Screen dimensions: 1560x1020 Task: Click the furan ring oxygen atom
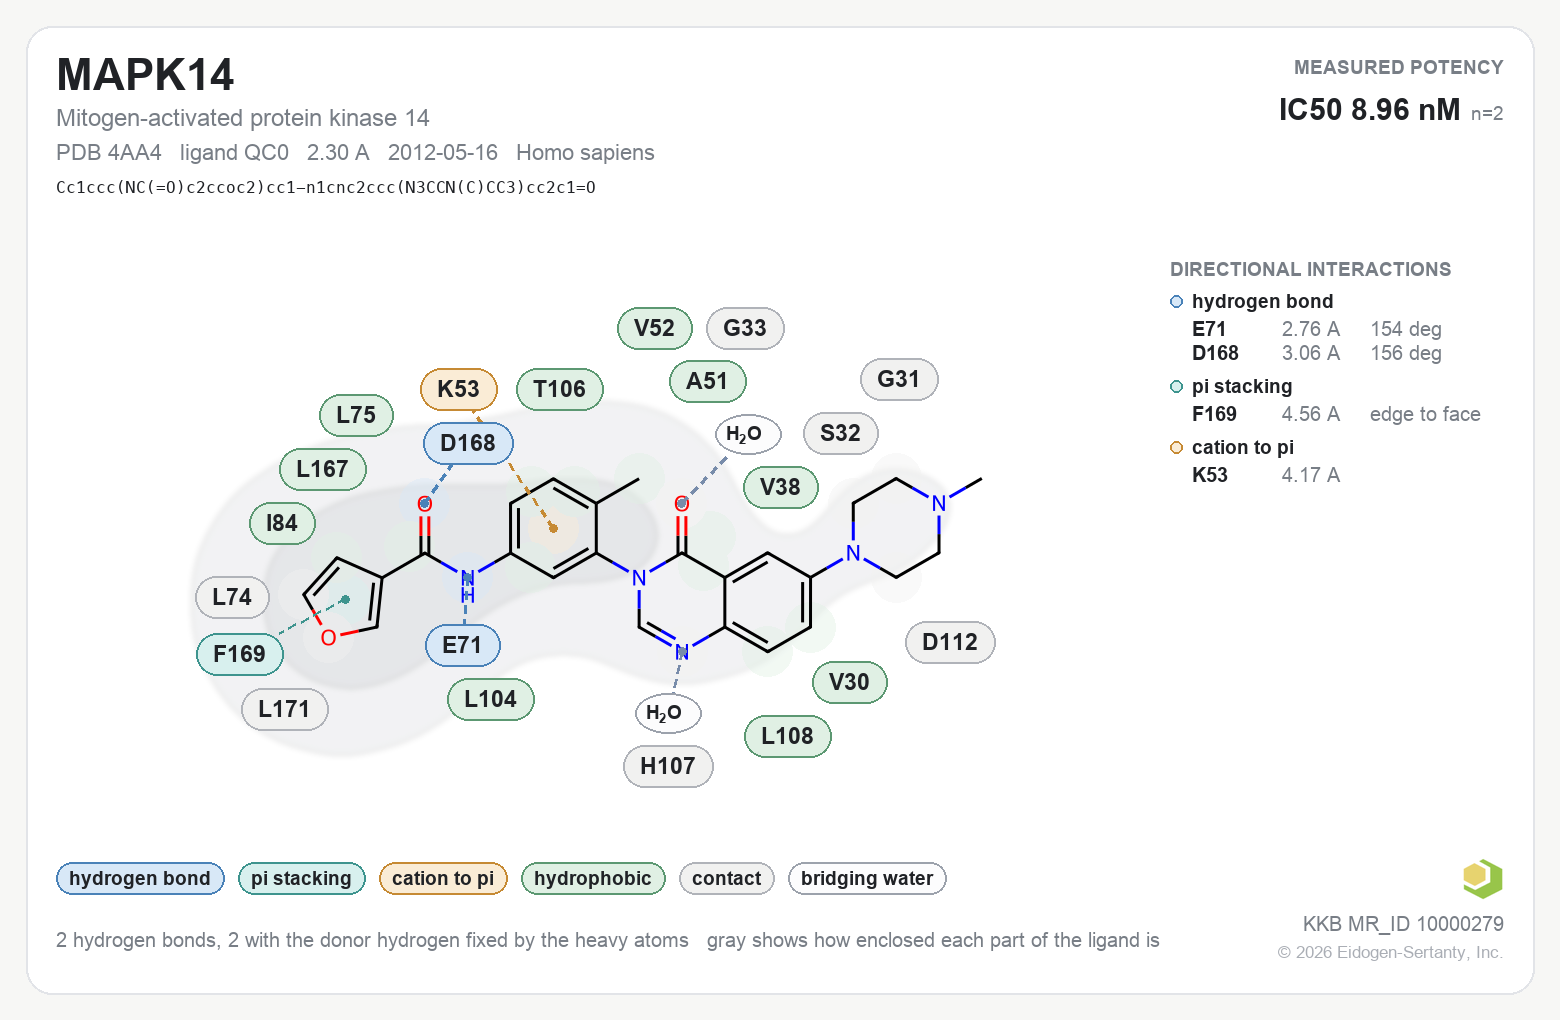coord(328,638)
